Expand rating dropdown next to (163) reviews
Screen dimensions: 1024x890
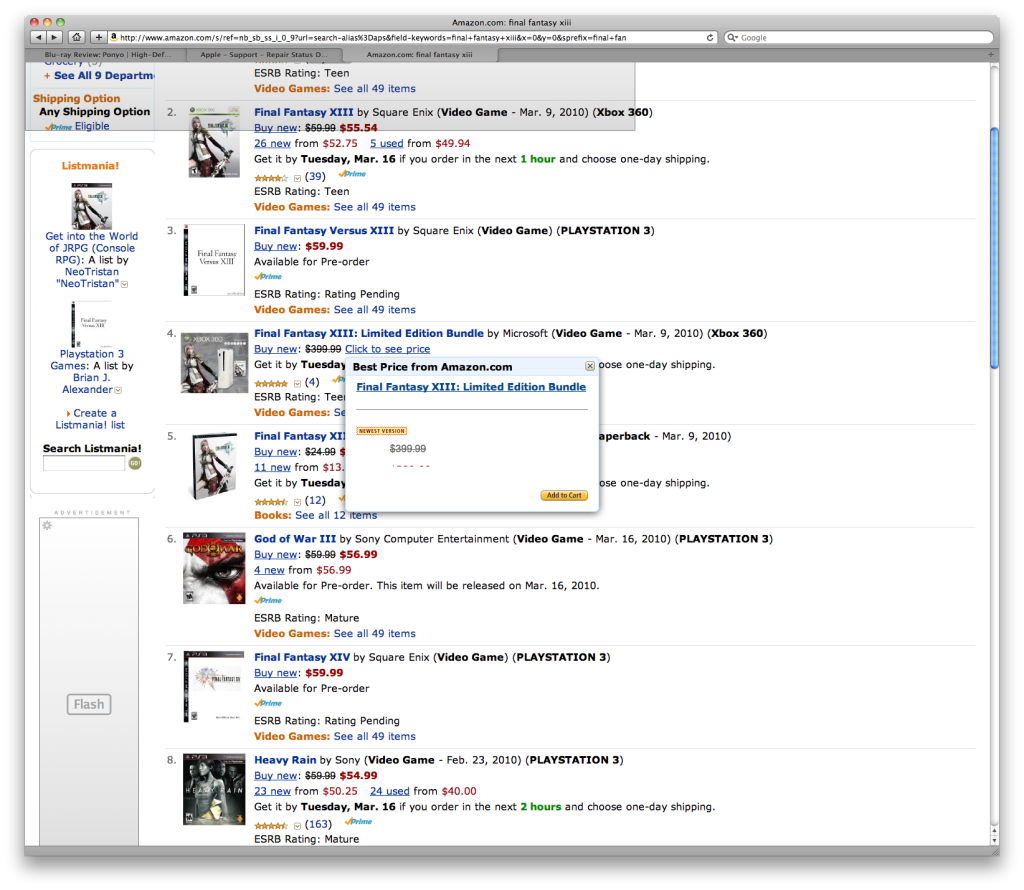click(x=297, y=825)
